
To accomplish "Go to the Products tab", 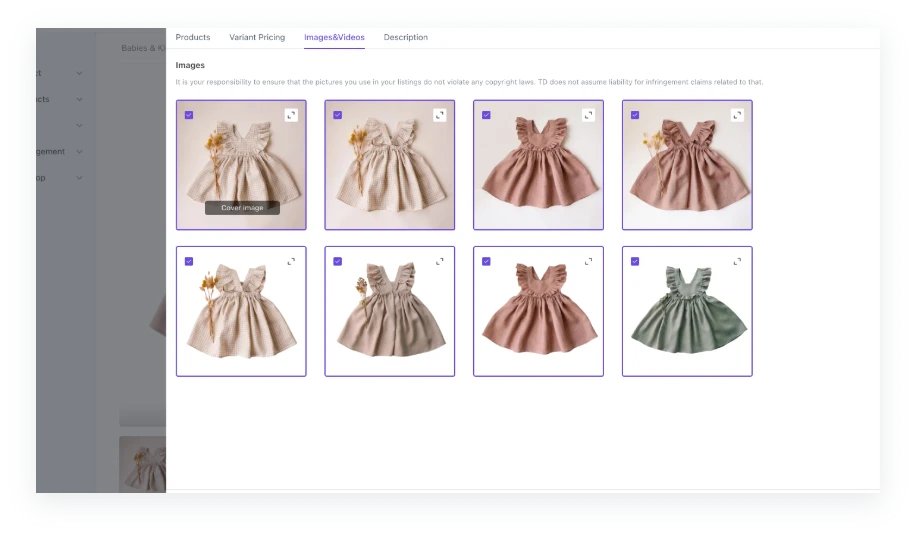I will click(193, 37).
